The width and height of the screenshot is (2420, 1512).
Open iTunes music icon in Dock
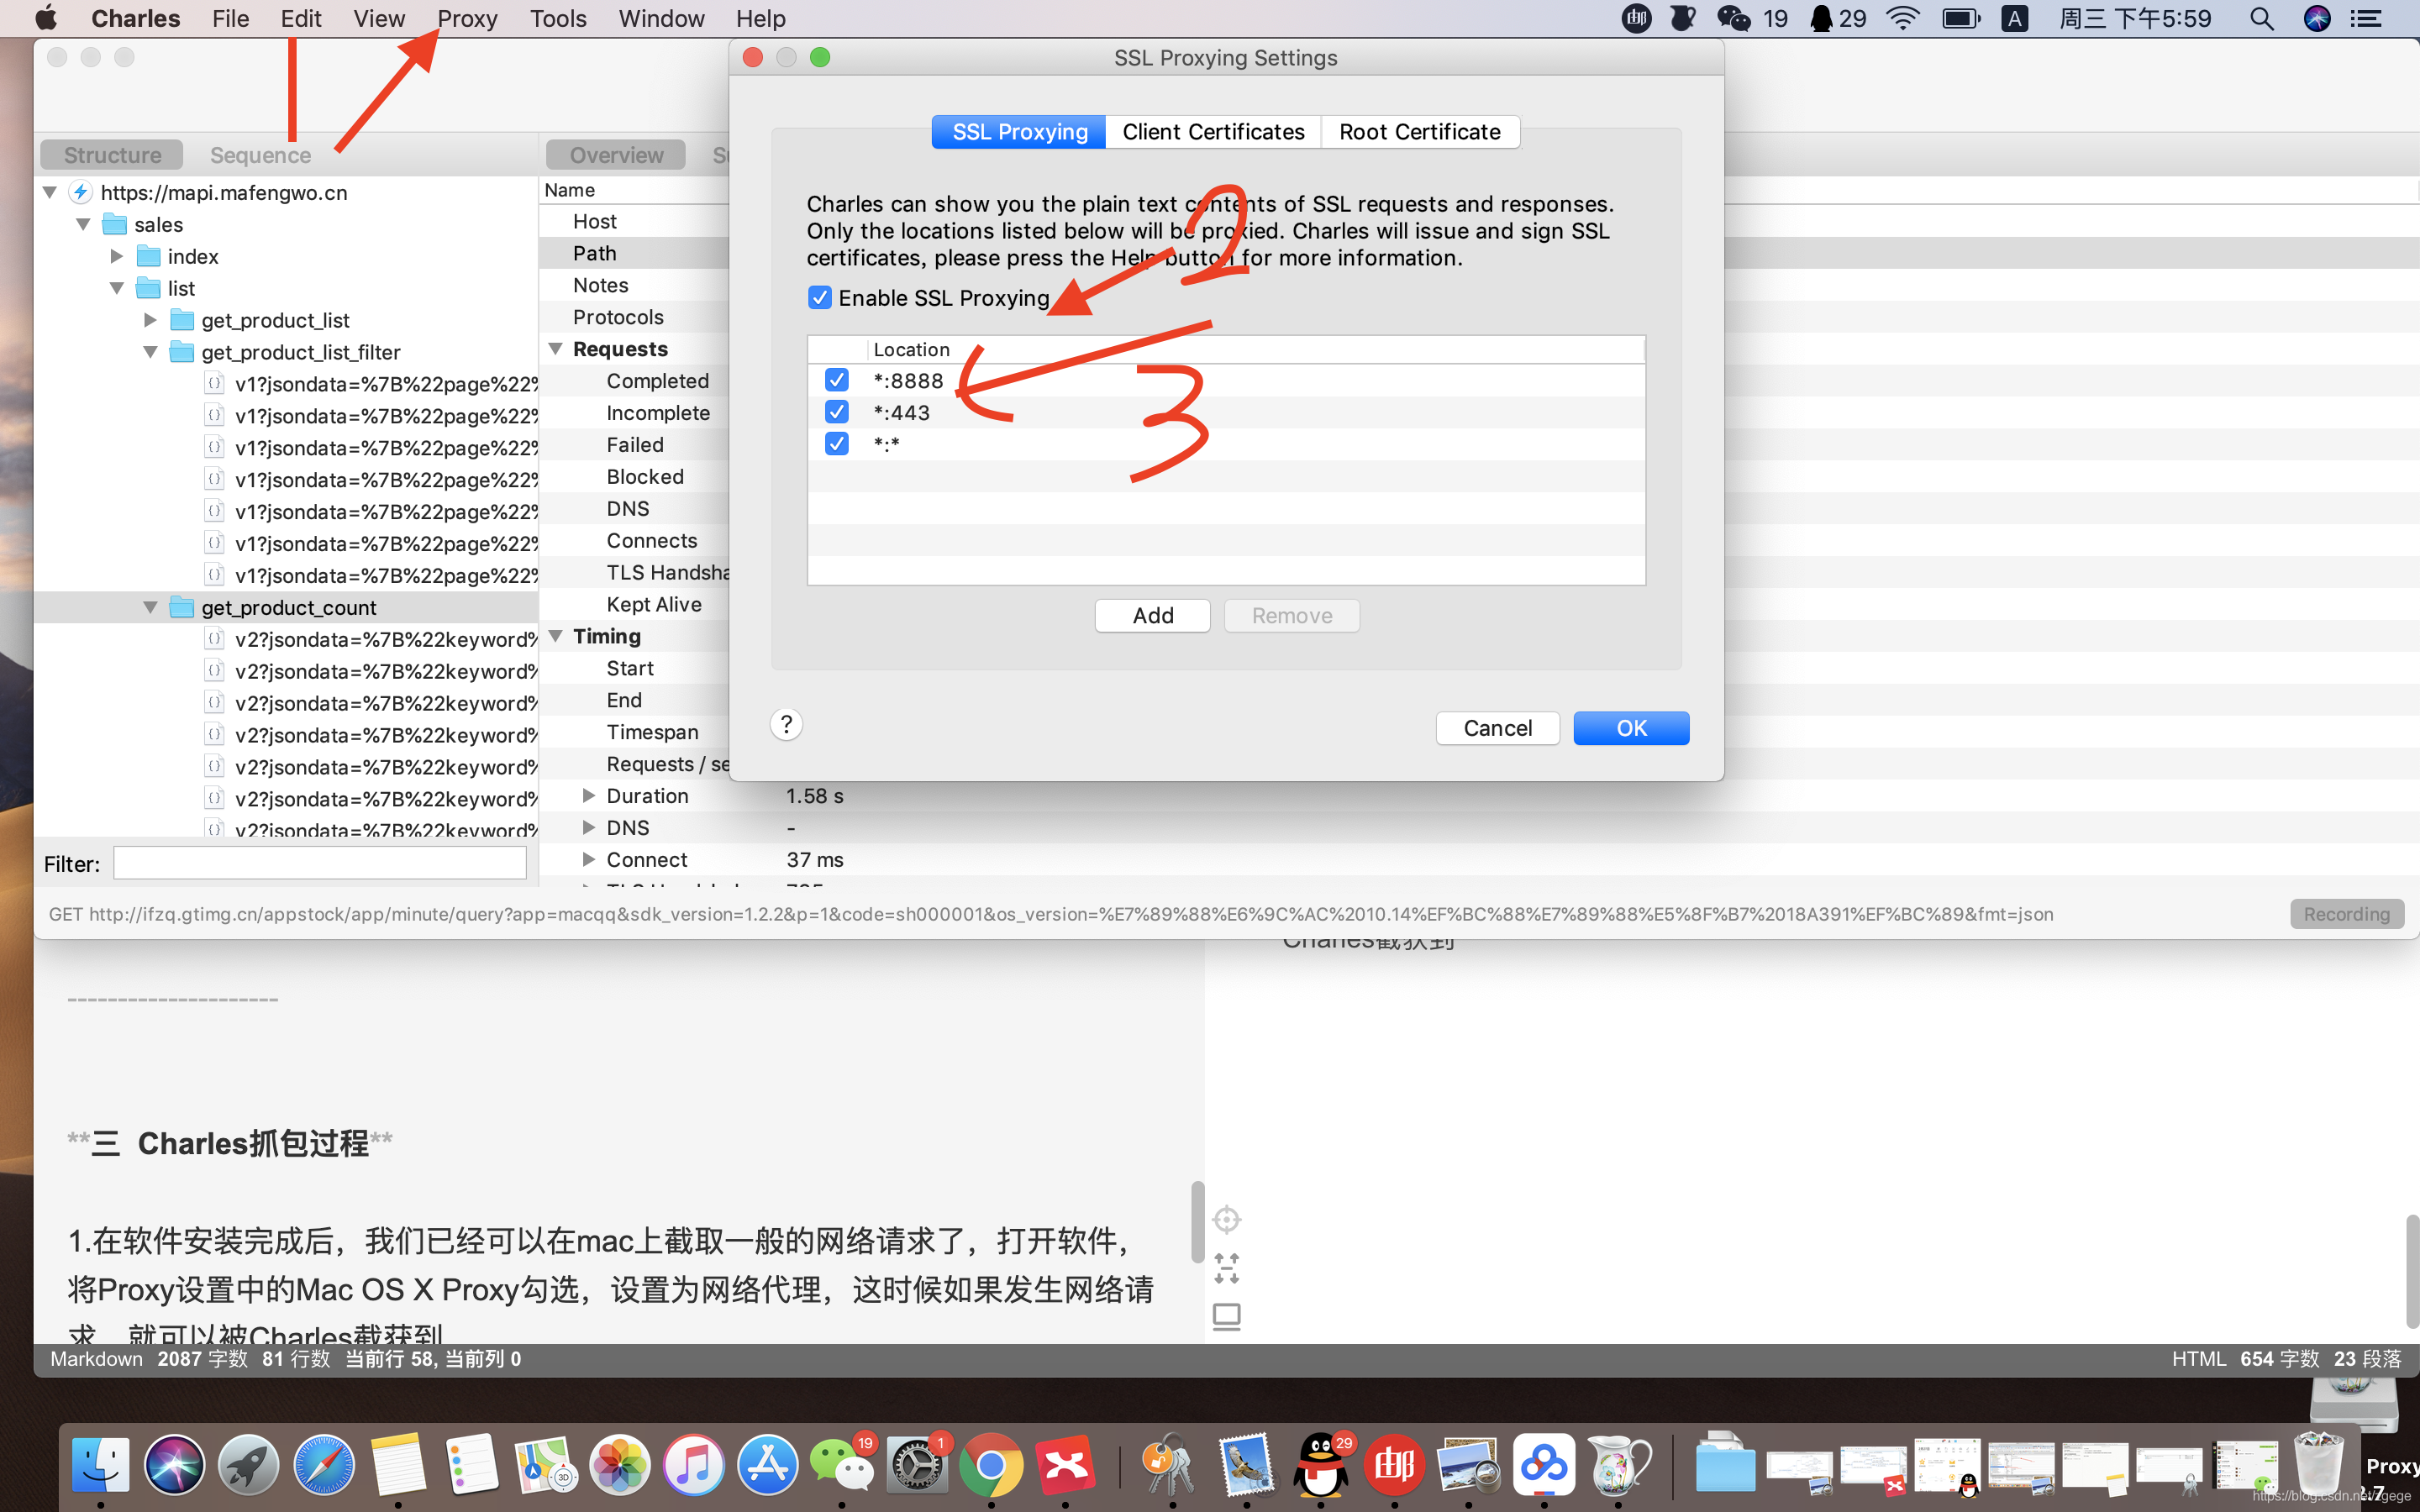point(694,1465)
